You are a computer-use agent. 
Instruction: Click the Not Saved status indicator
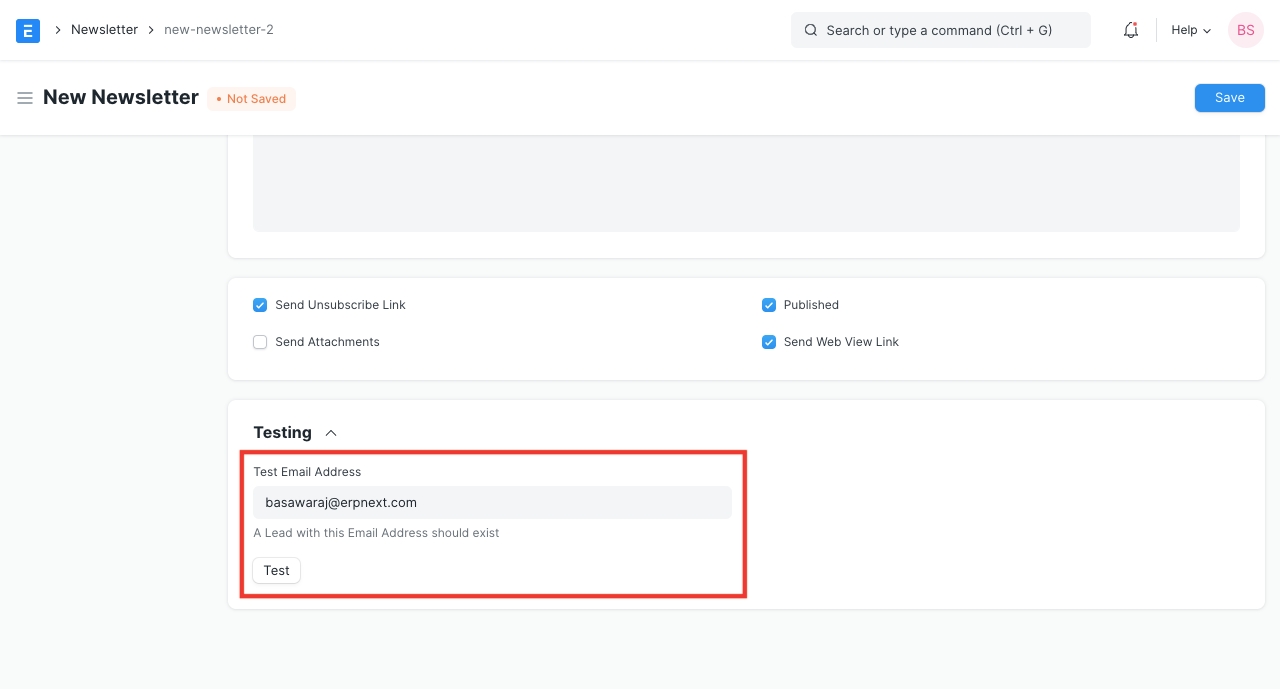(251, 99)
